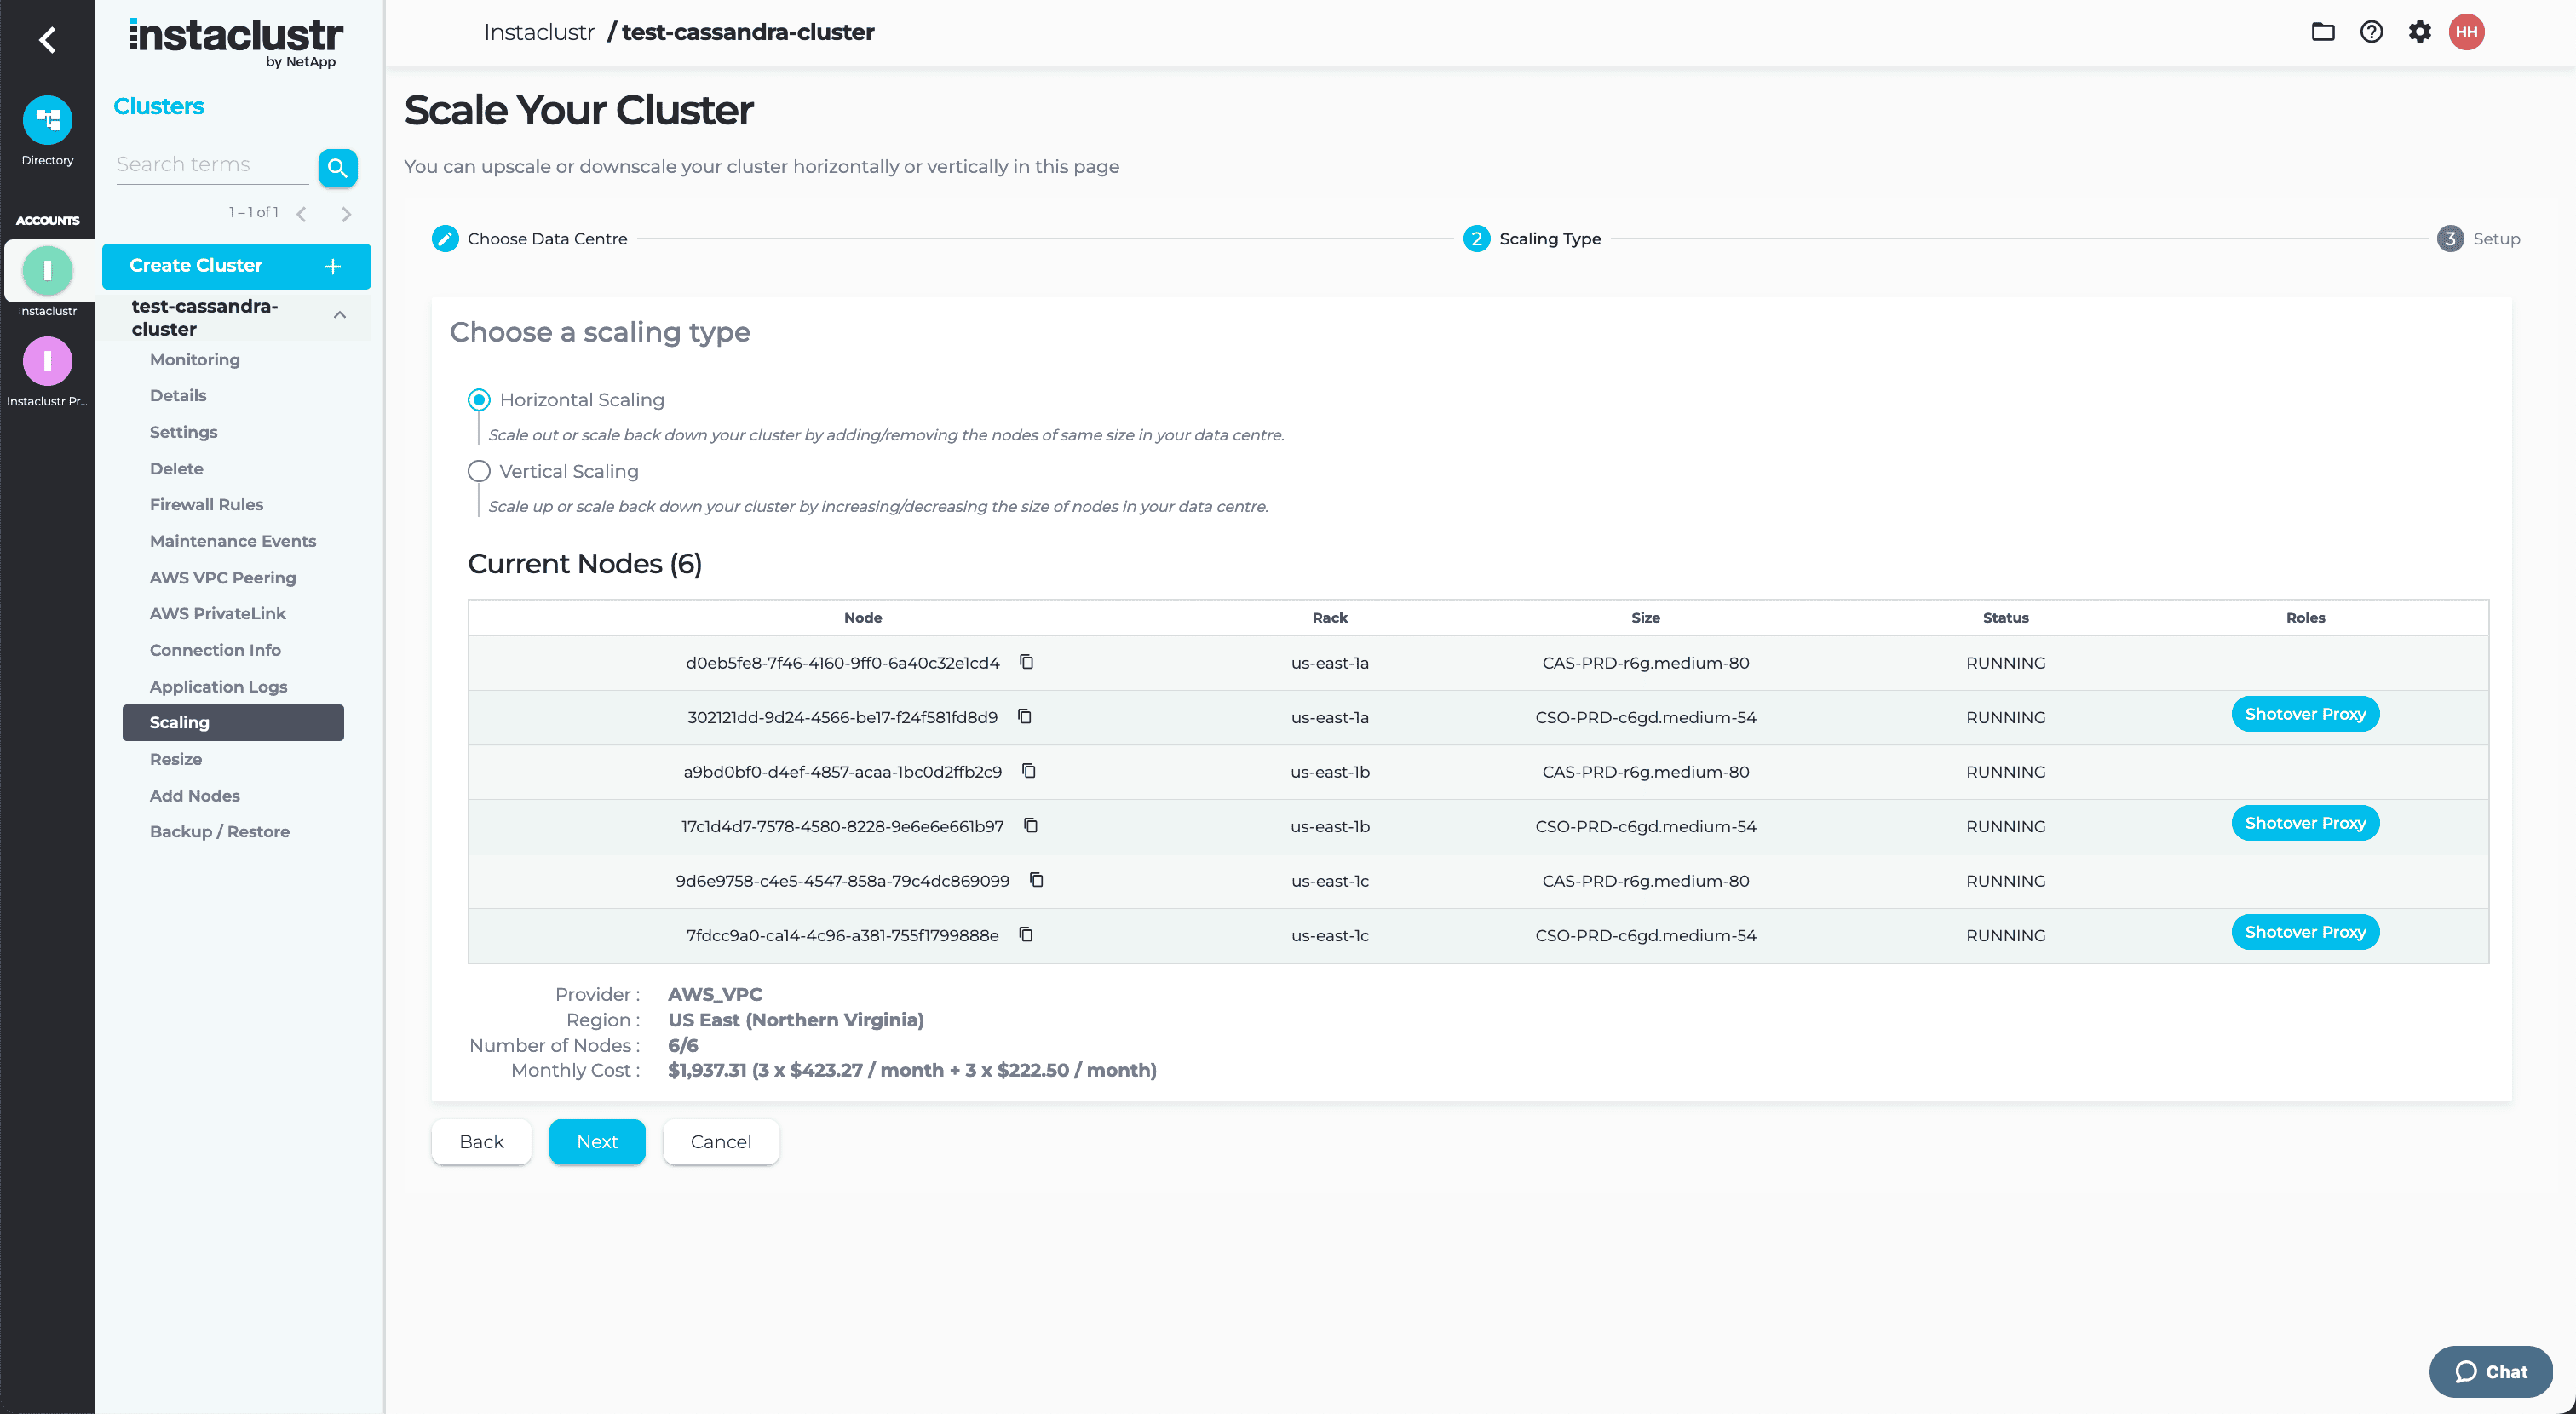Click the Next button
The width and height of the screenshot is (2576, 1414).
596,1141
